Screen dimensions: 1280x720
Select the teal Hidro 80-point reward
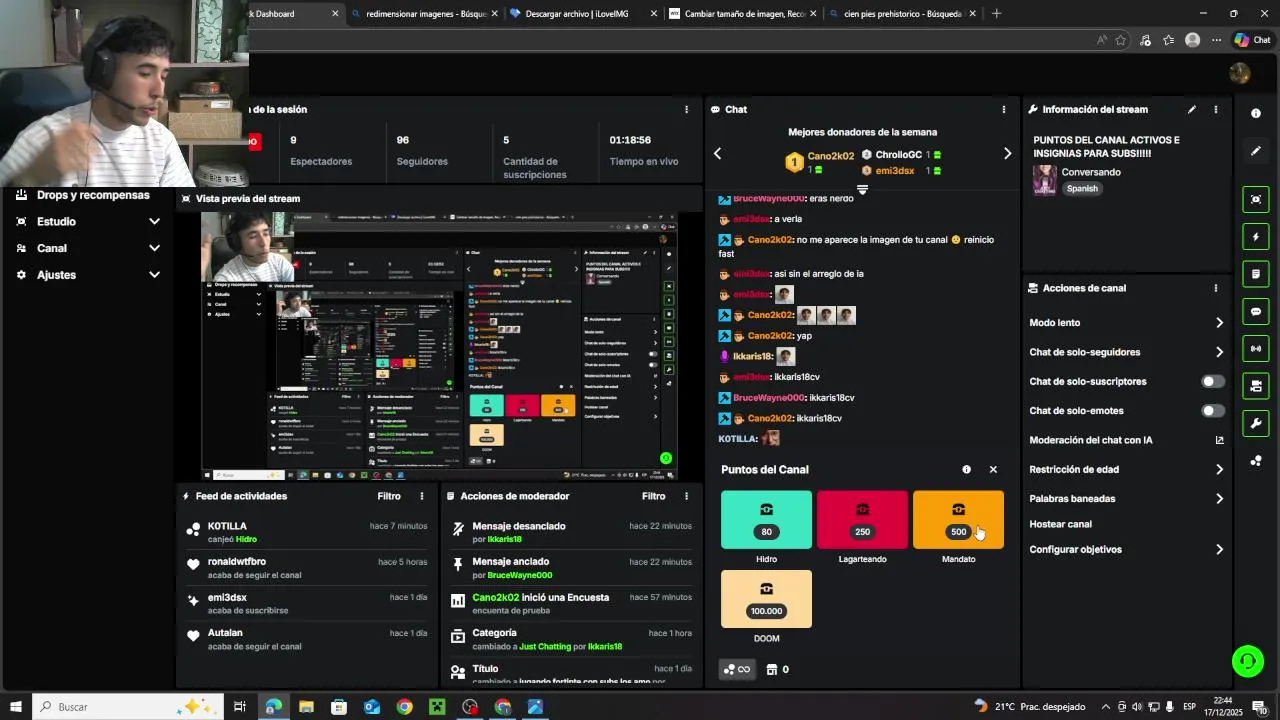pyautogui.click(x=766, y=519)
